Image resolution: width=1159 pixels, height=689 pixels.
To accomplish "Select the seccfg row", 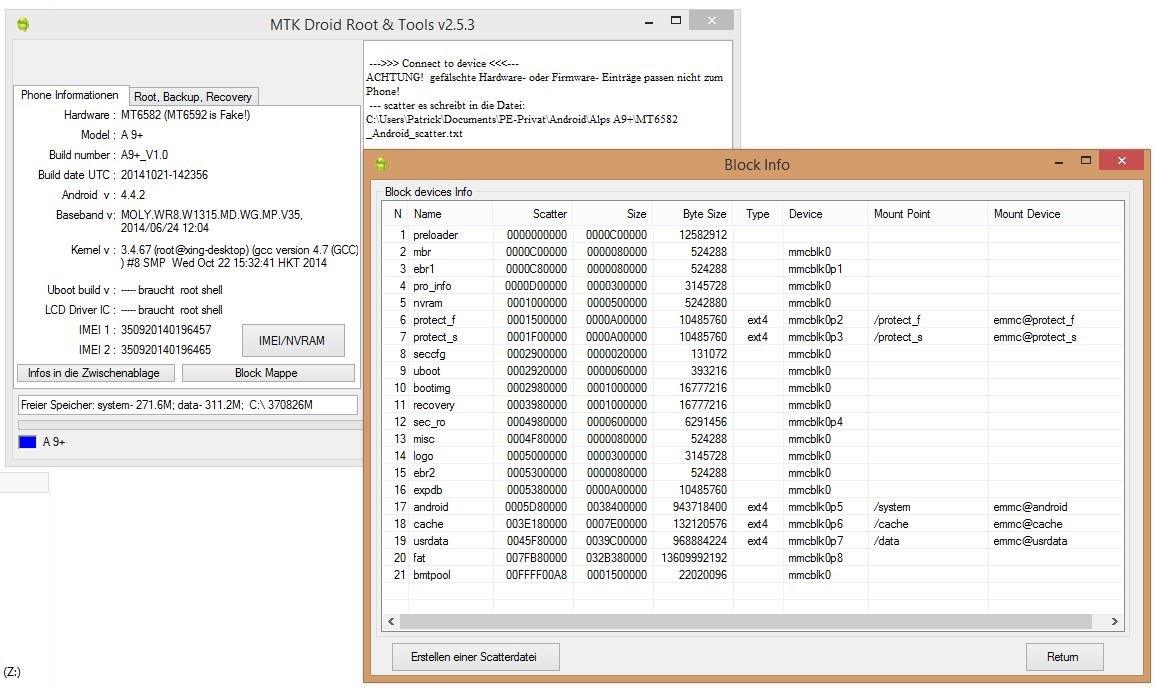I will coord(753,354).
